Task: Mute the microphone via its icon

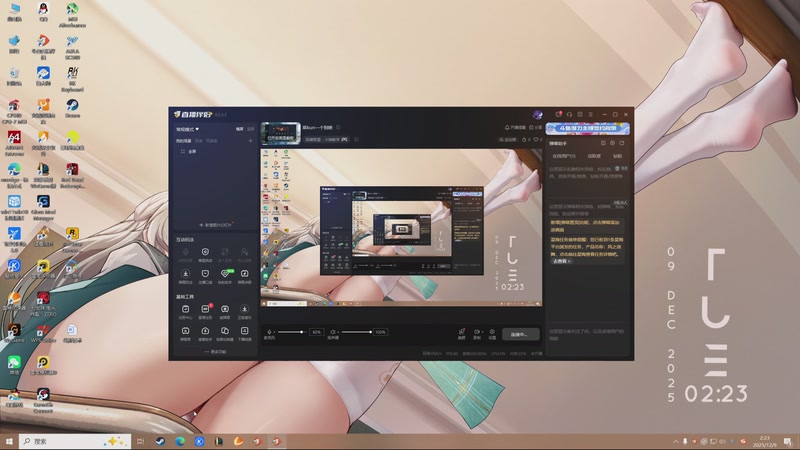Action: coord(269,332)
